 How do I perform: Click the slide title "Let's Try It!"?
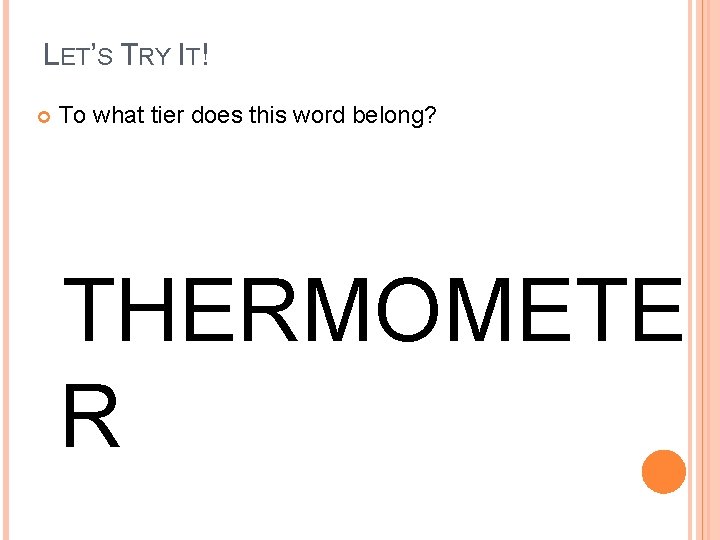[126, 55]
